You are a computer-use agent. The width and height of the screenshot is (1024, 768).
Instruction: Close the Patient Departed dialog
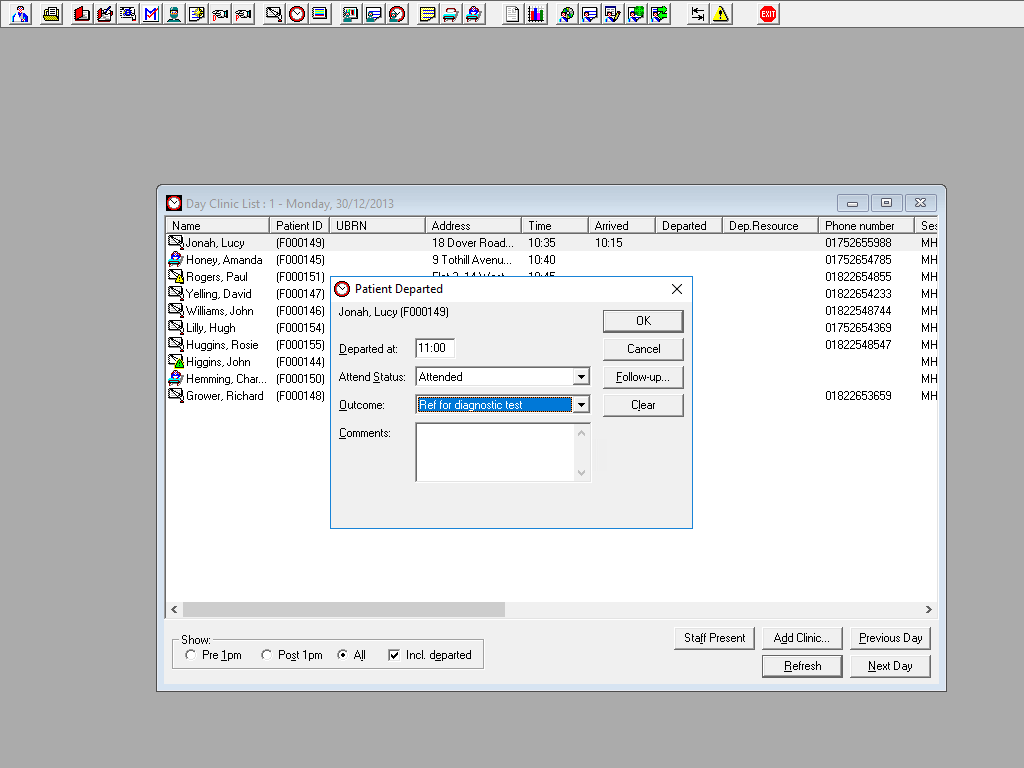(677, 289)
